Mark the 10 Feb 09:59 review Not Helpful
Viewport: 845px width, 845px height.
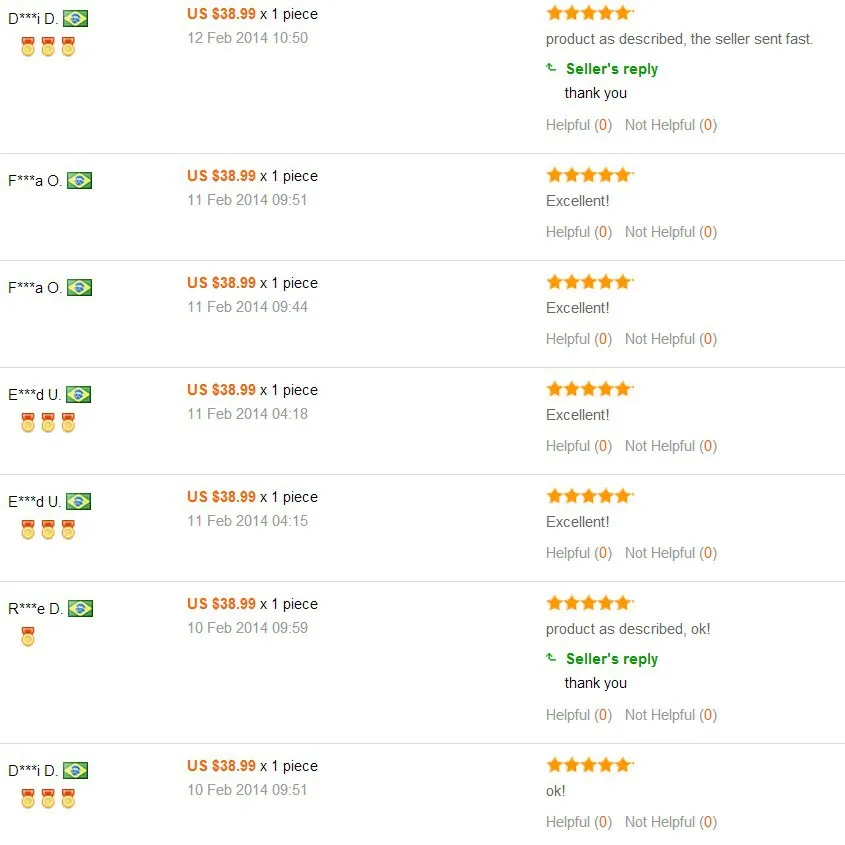pos(671,715)
